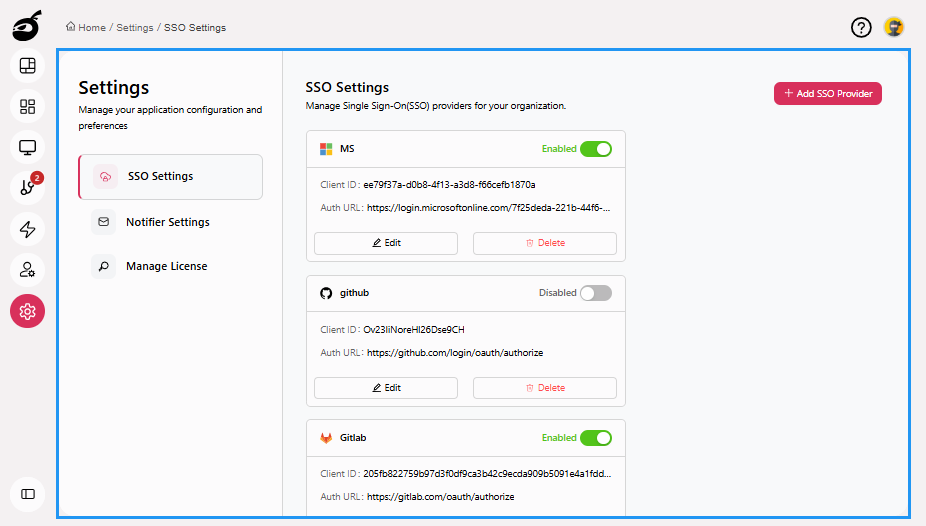Open the user avatar menu
This screenshot has width=926, height=526.
[894, 27]
